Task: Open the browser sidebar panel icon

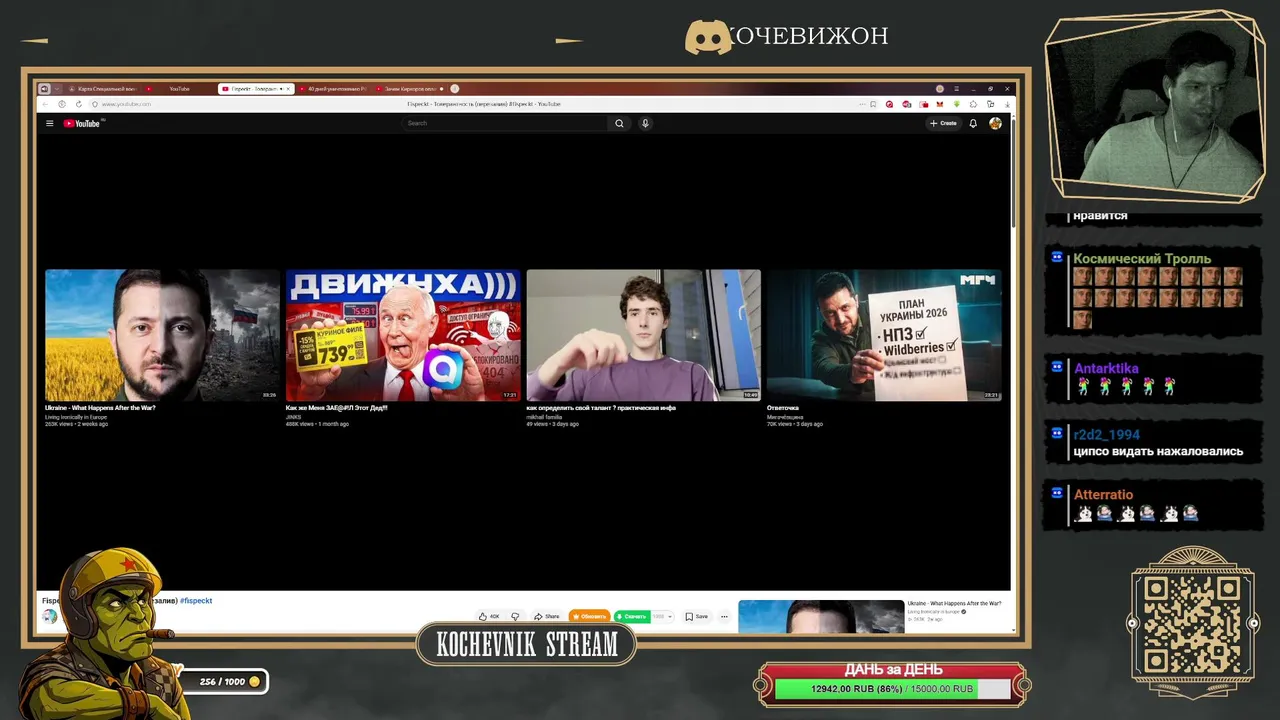Action: [990, 104]
